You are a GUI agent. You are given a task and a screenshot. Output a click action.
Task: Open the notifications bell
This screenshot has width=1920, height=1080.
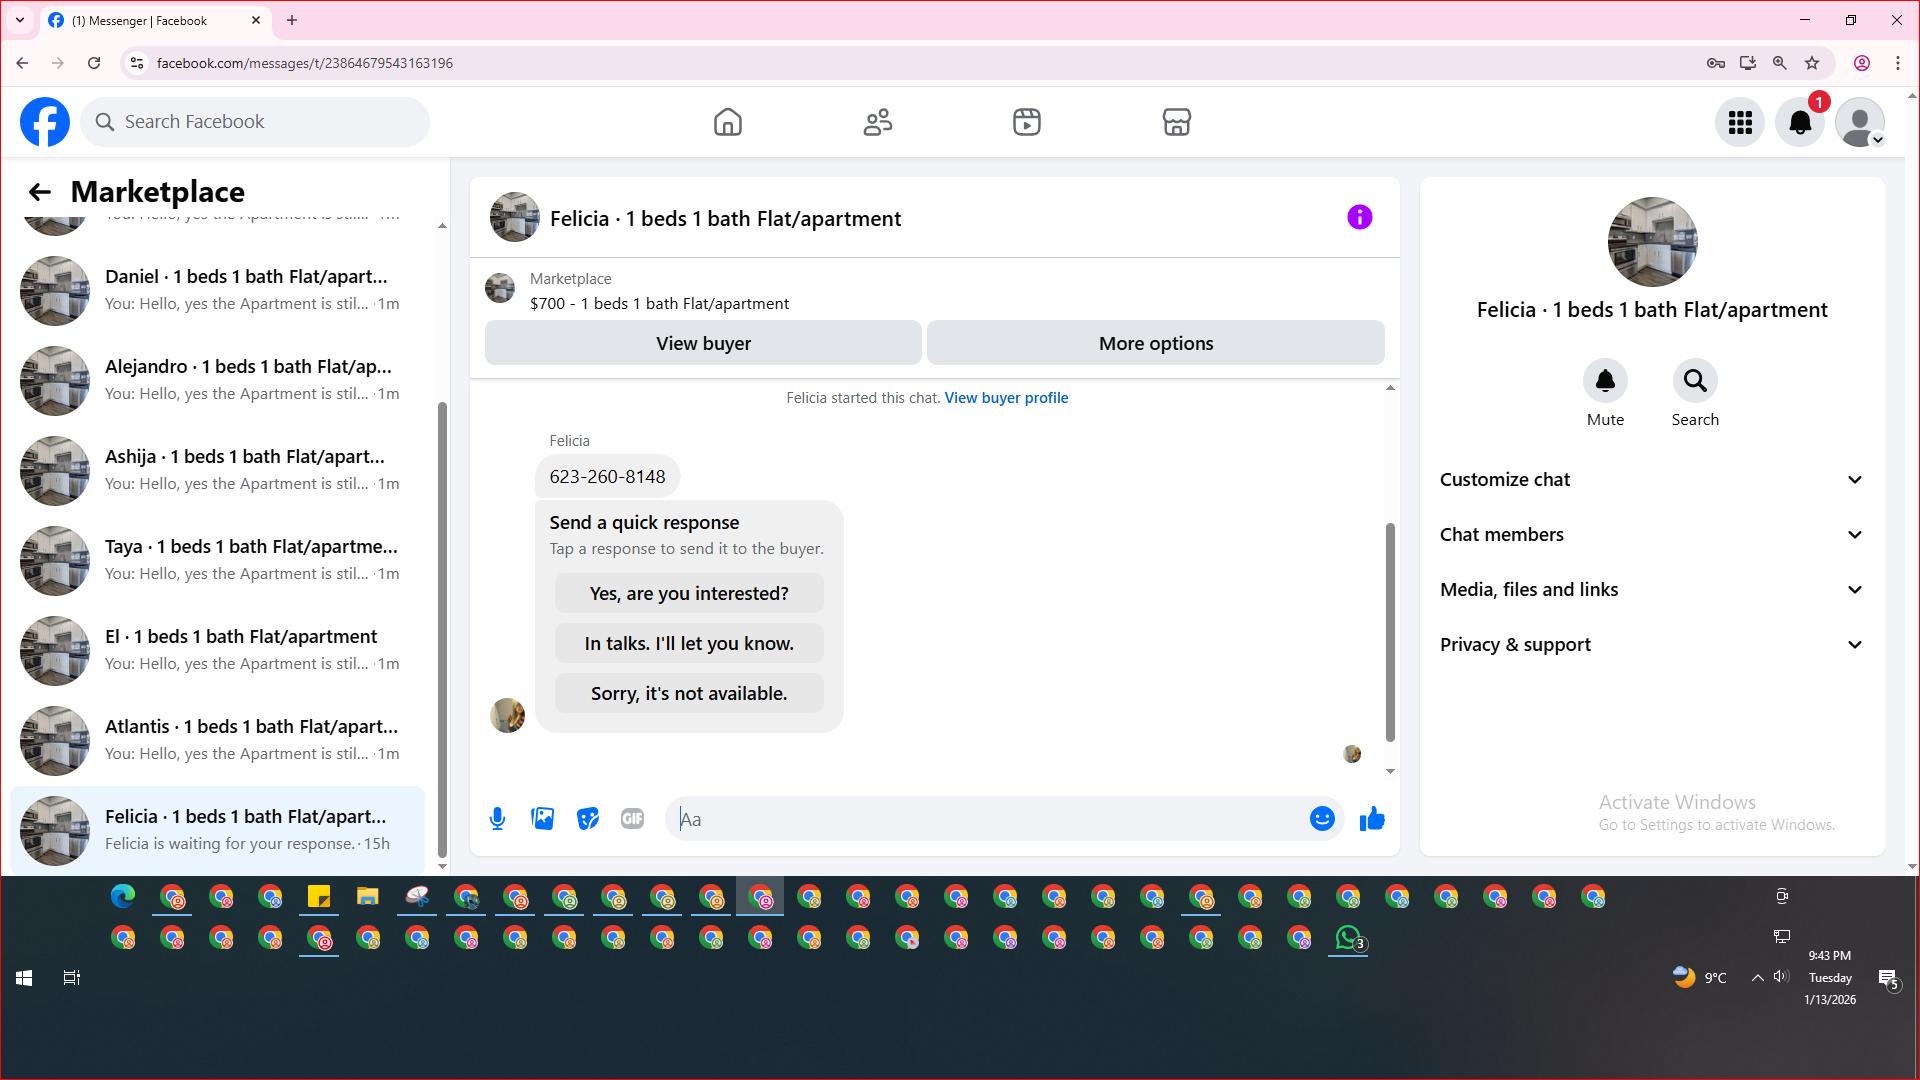(x=1799, y=122)
